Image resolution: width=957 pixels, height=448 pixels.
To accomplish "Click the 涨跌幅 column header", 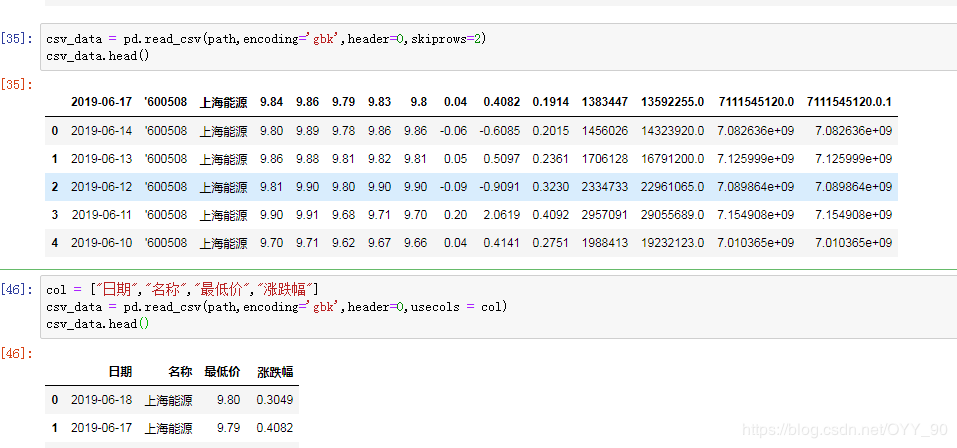I will pos(275,372).
